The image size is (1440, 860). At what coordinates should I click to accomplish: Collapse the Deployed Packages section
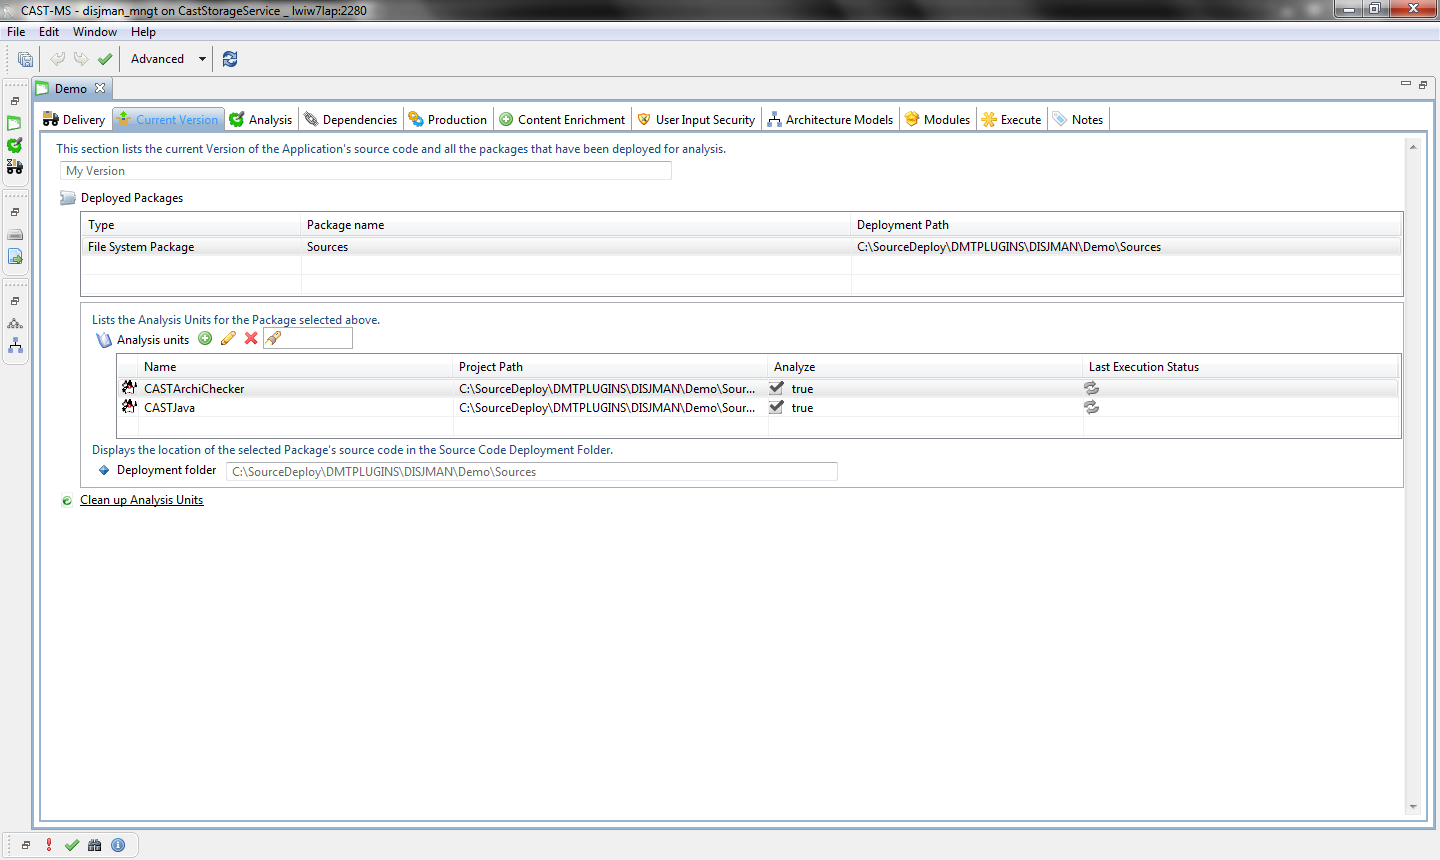pyautogui.click(x=68, y=198)
